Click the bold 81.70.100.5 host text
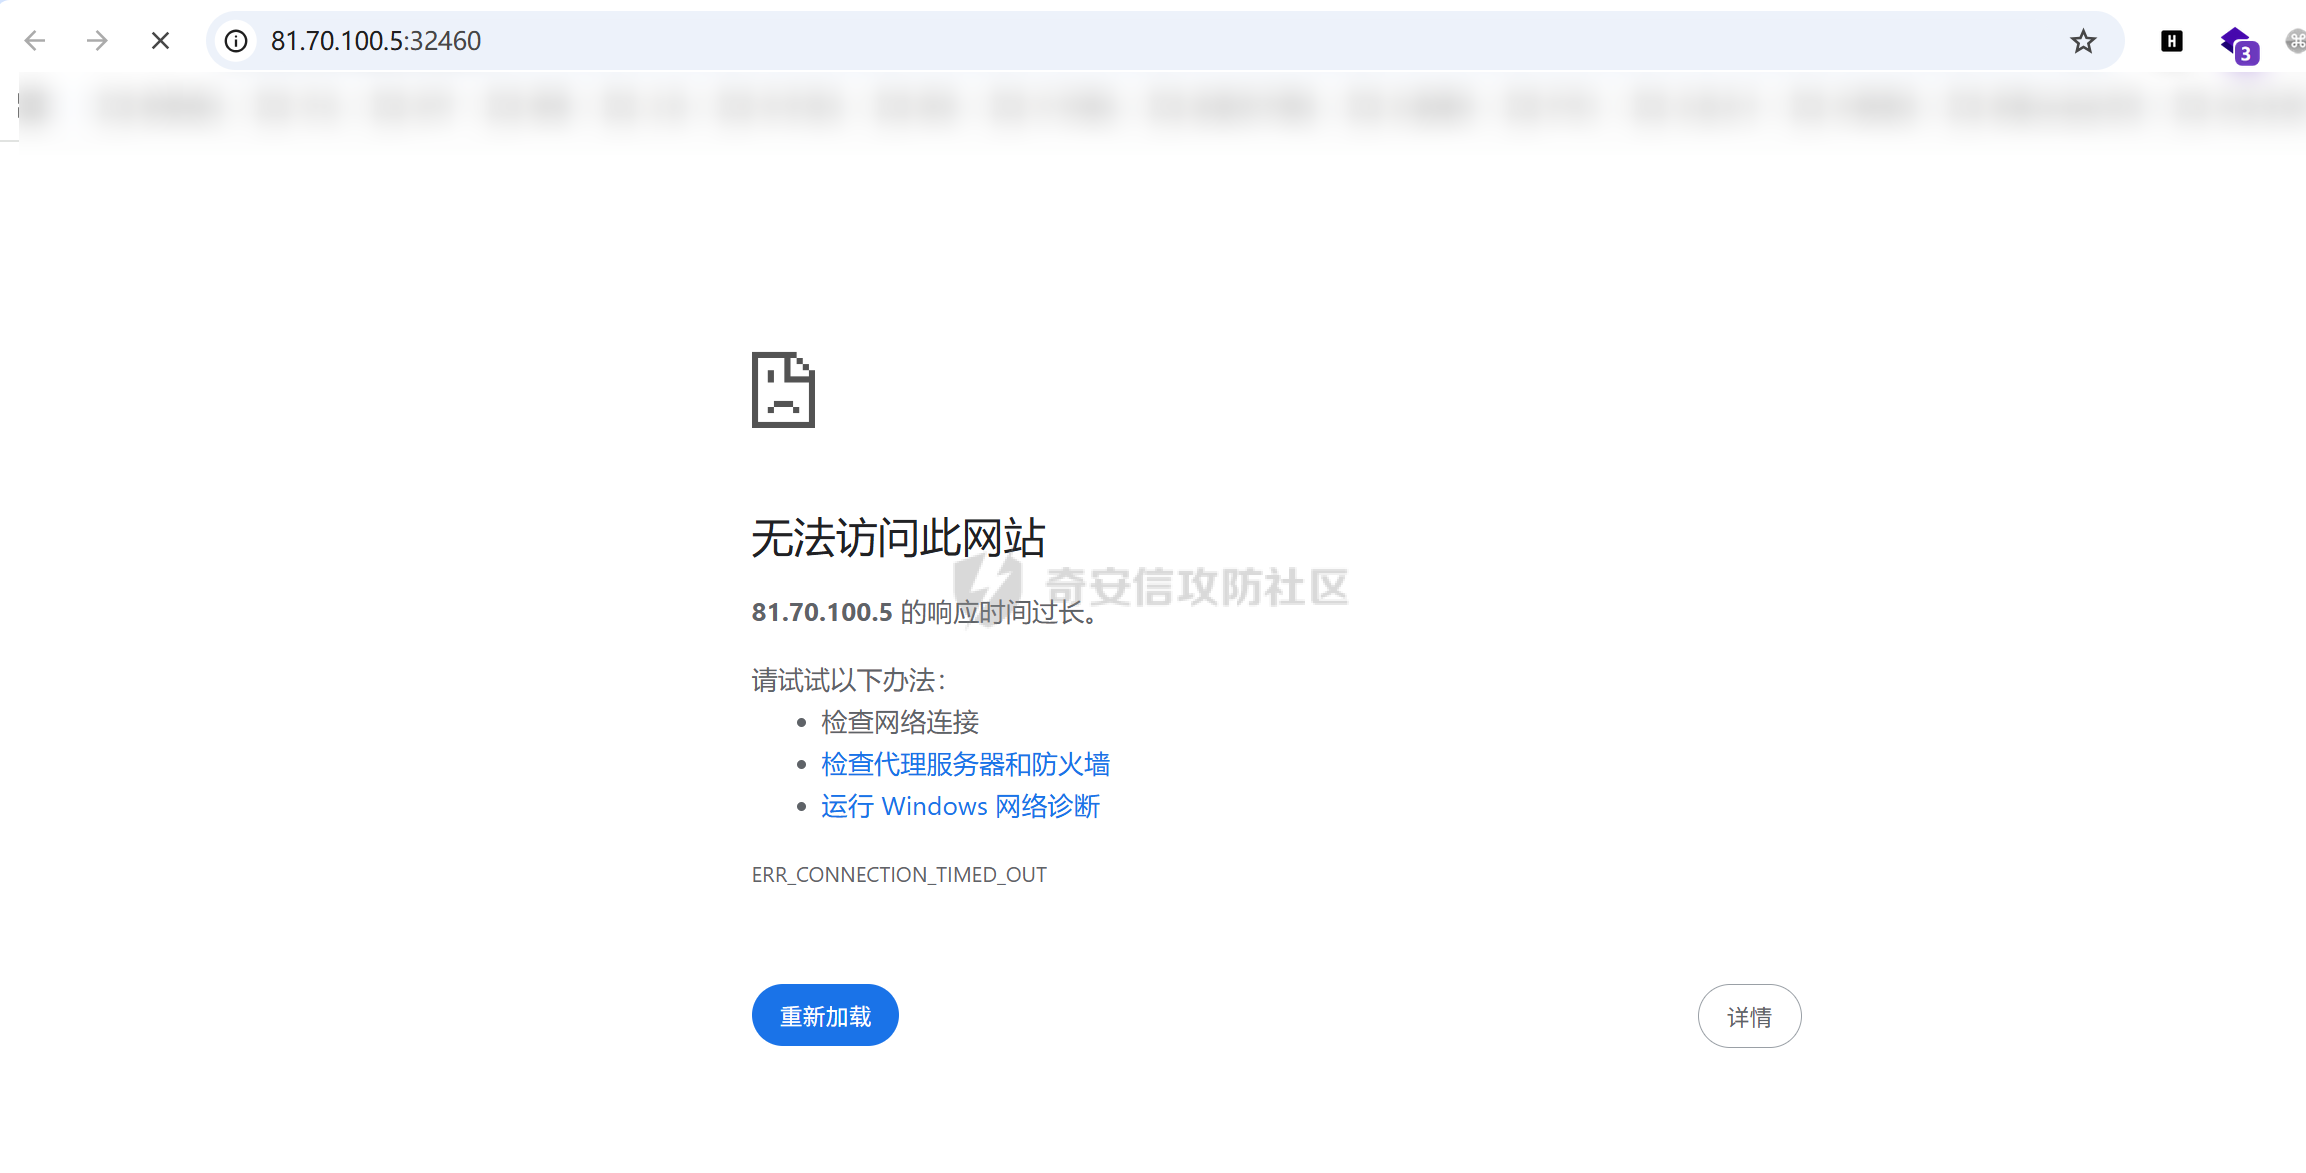This screenshot has width=2306, height=1173. tap(822, 613)
